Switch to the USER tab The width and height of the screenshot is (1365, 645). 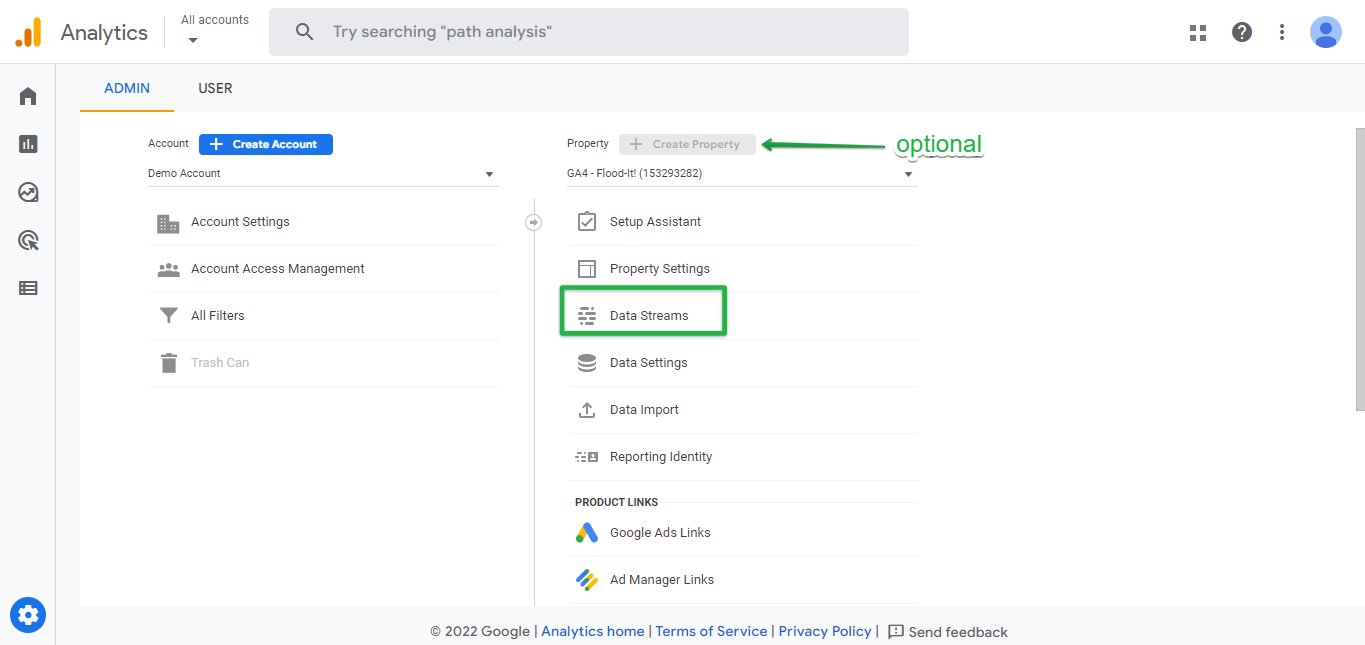click(215, 88)
